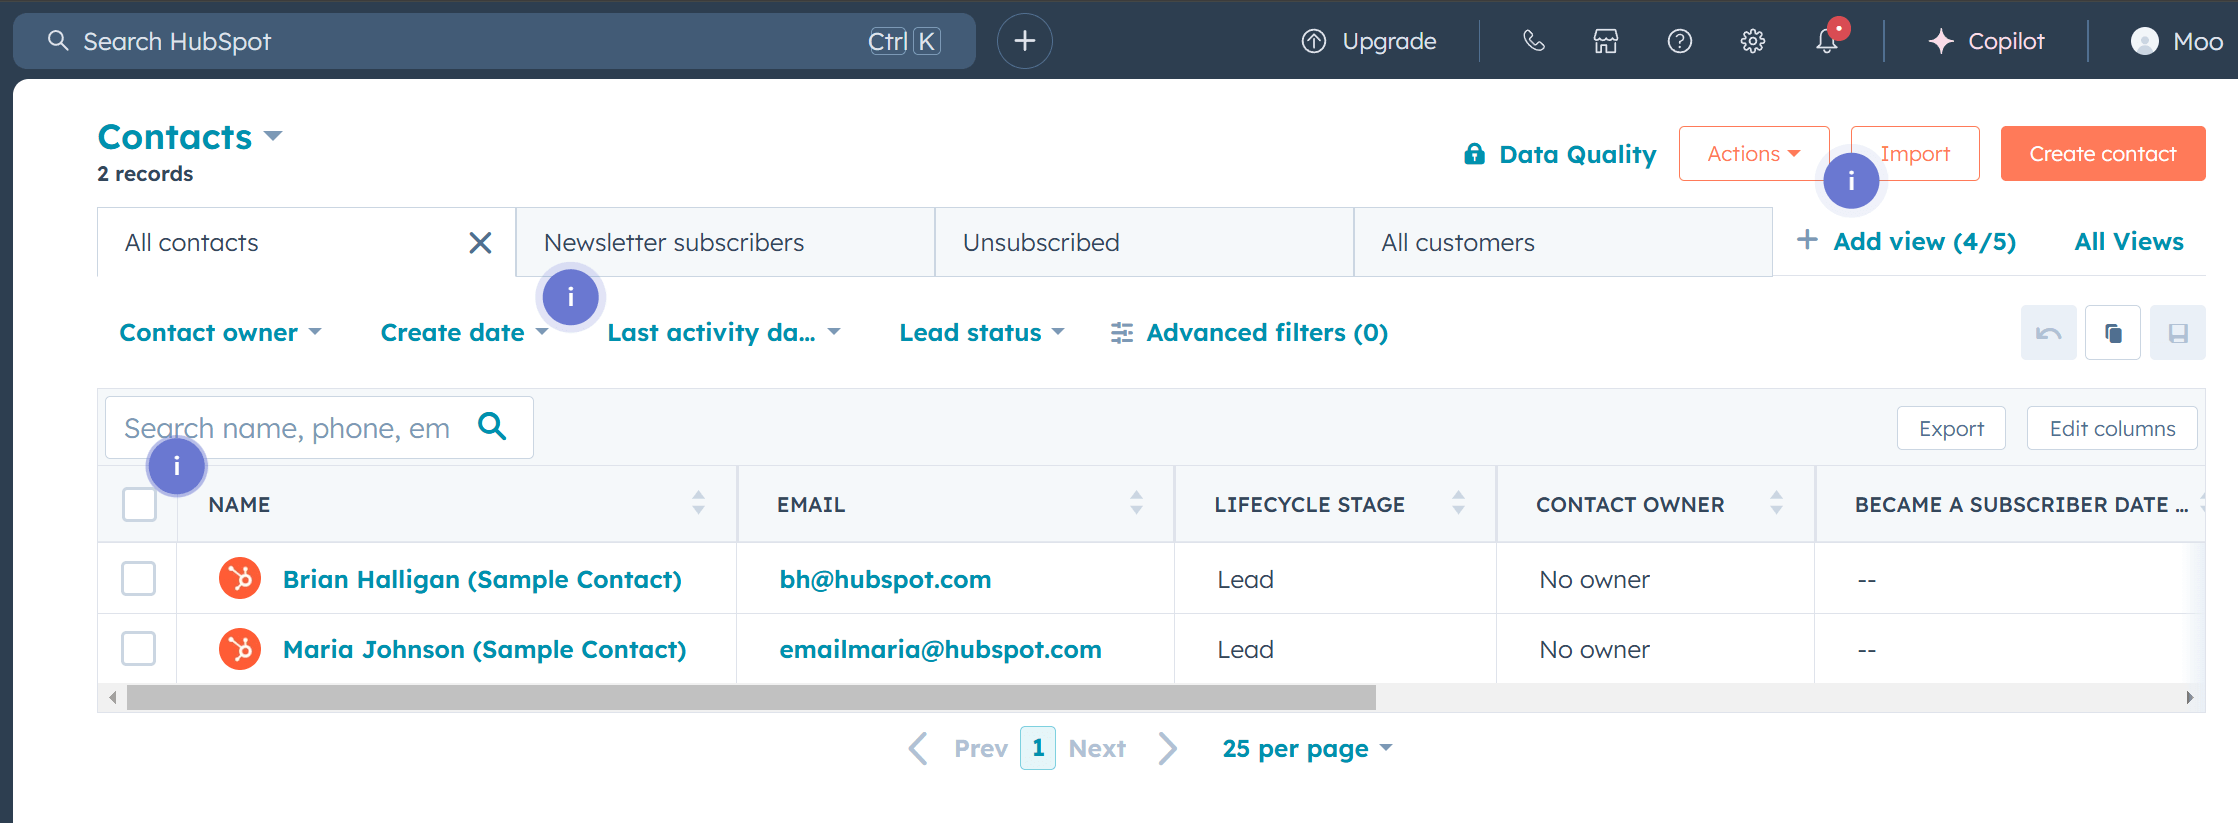
Task: Click the Moo account avatar
Action: coord(2145,41)
